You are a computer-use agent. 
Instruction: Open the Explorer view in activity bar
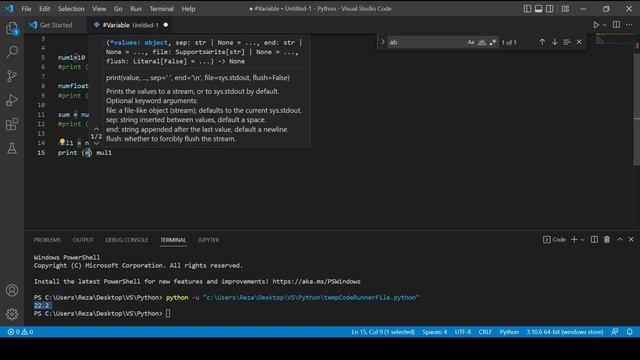(12, 28)
